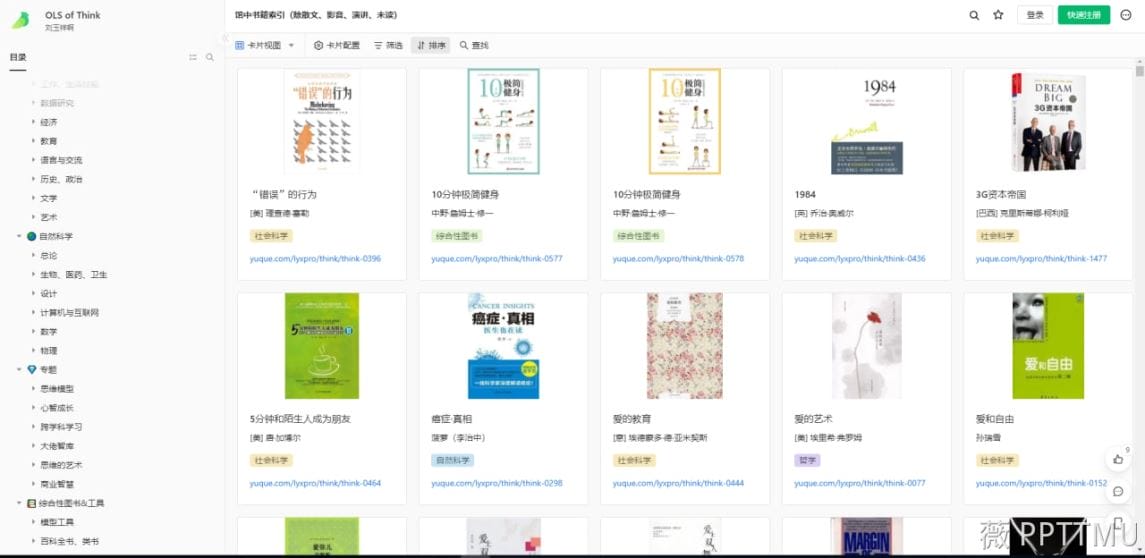1145x558 pixels.
Task: Expand the 文学 tree node arrow
Action: pyautogui.click(x=34, y=198)
